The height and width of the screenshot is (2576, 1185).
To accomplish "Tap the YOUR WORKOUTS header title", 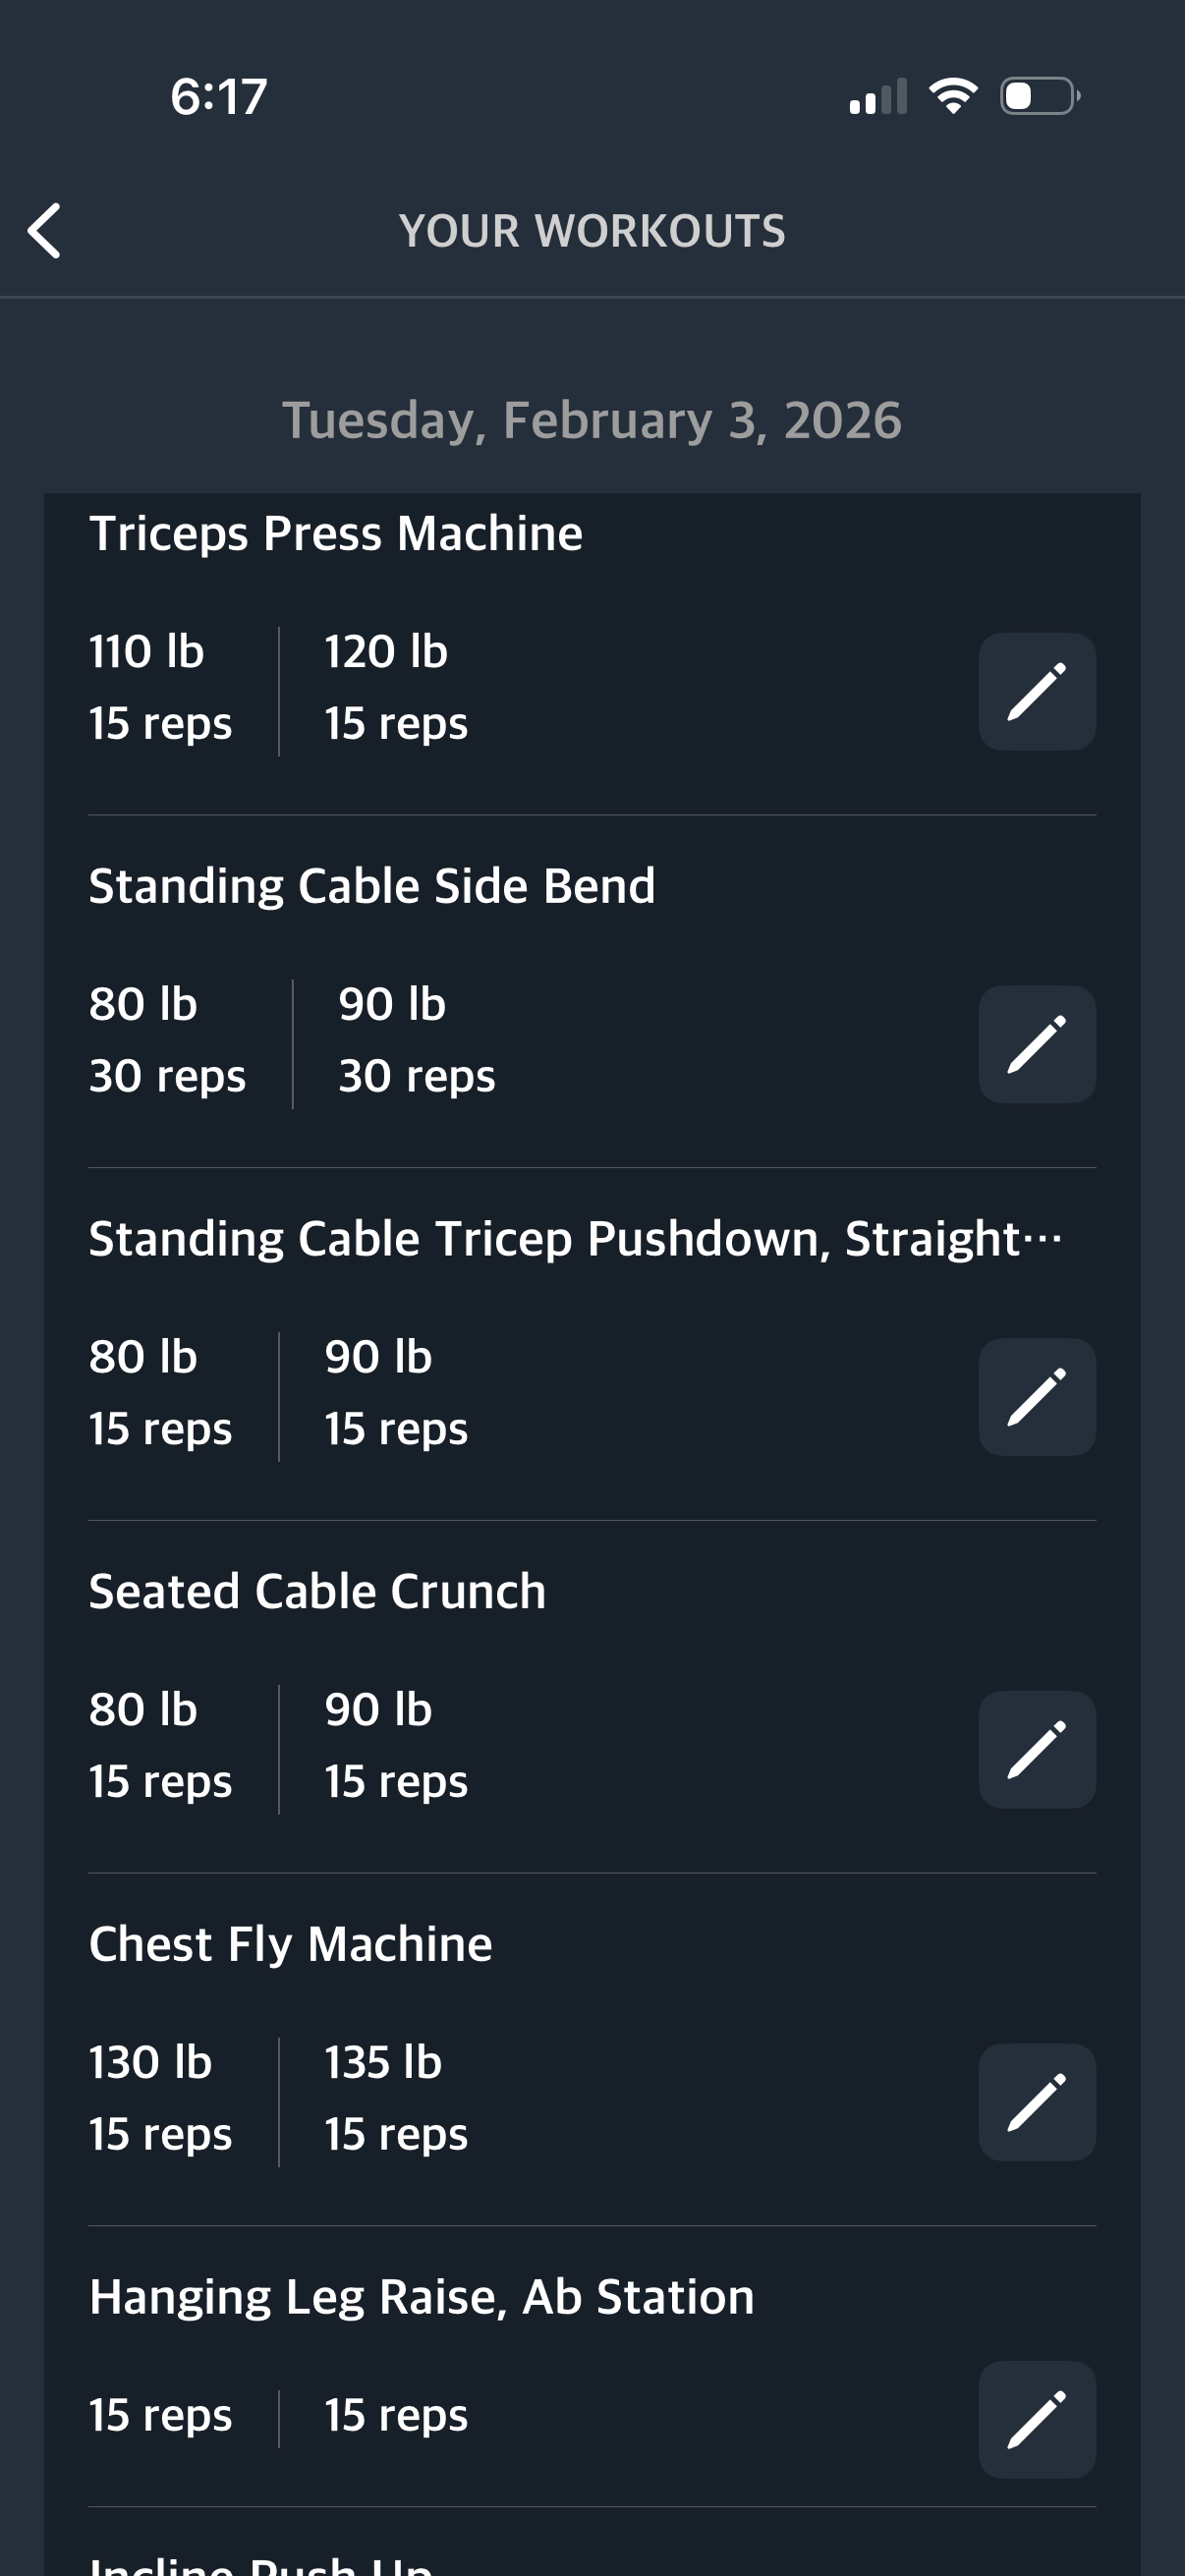I will point(592,231).
